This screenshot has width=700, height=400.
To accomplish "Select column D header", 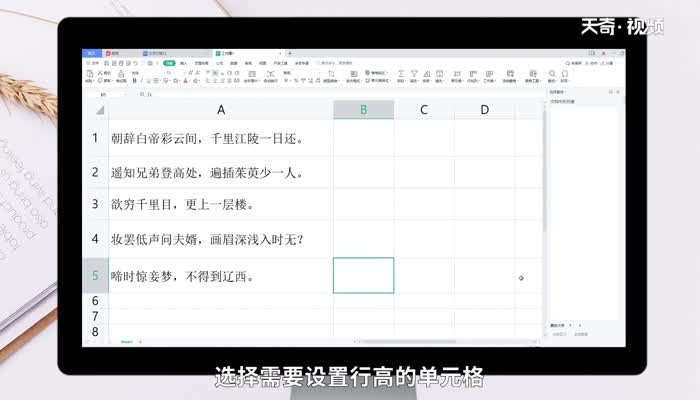I will 484,110.
